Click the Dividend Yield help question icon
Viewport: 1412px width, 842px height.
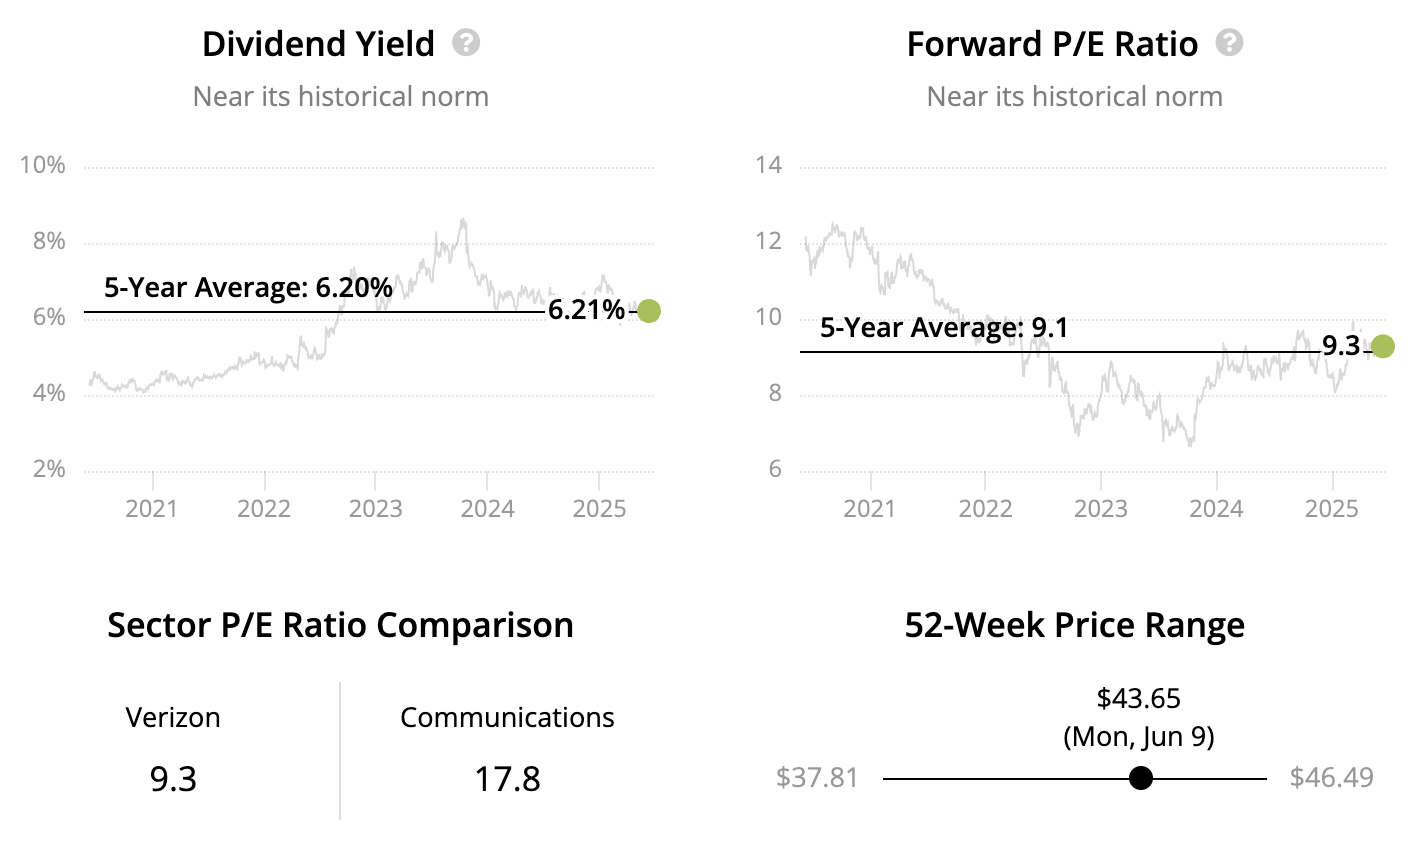click(466, 43)
